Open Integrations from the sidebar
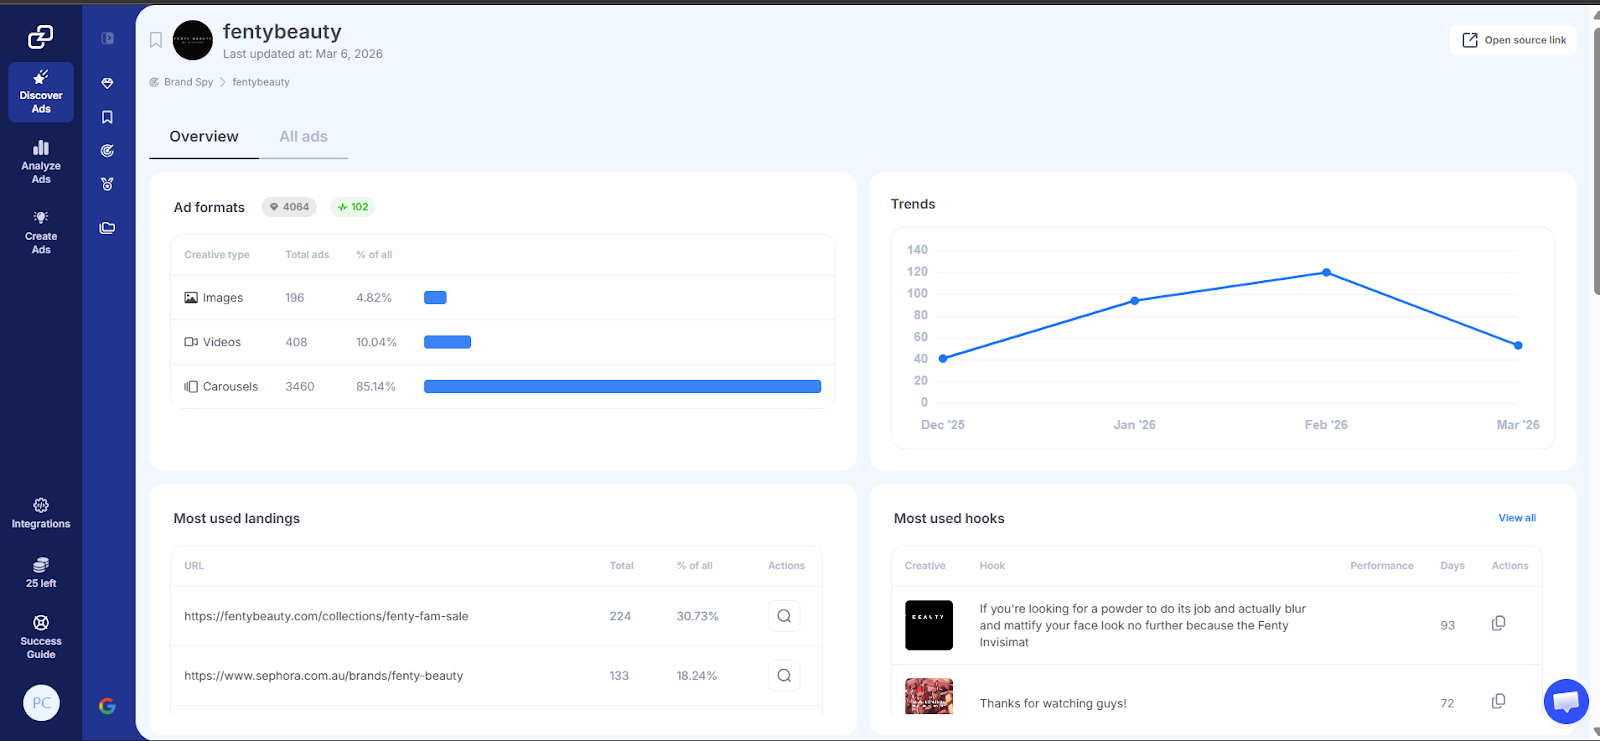The width and height of the screenshot is (1600, 741). [41, 513]
